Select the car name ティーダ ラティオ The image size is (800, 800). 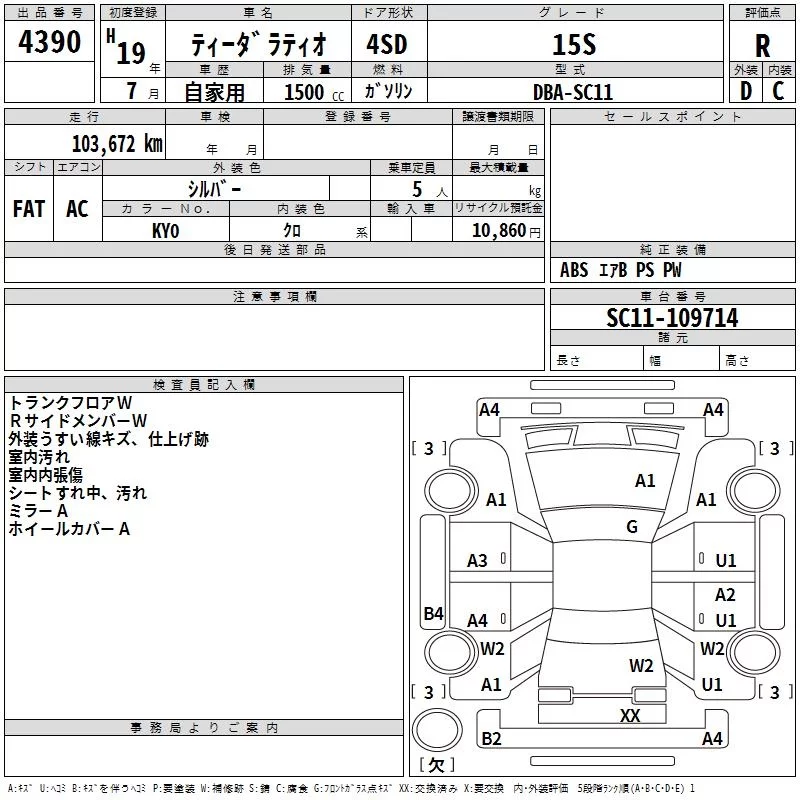[258, 45]
